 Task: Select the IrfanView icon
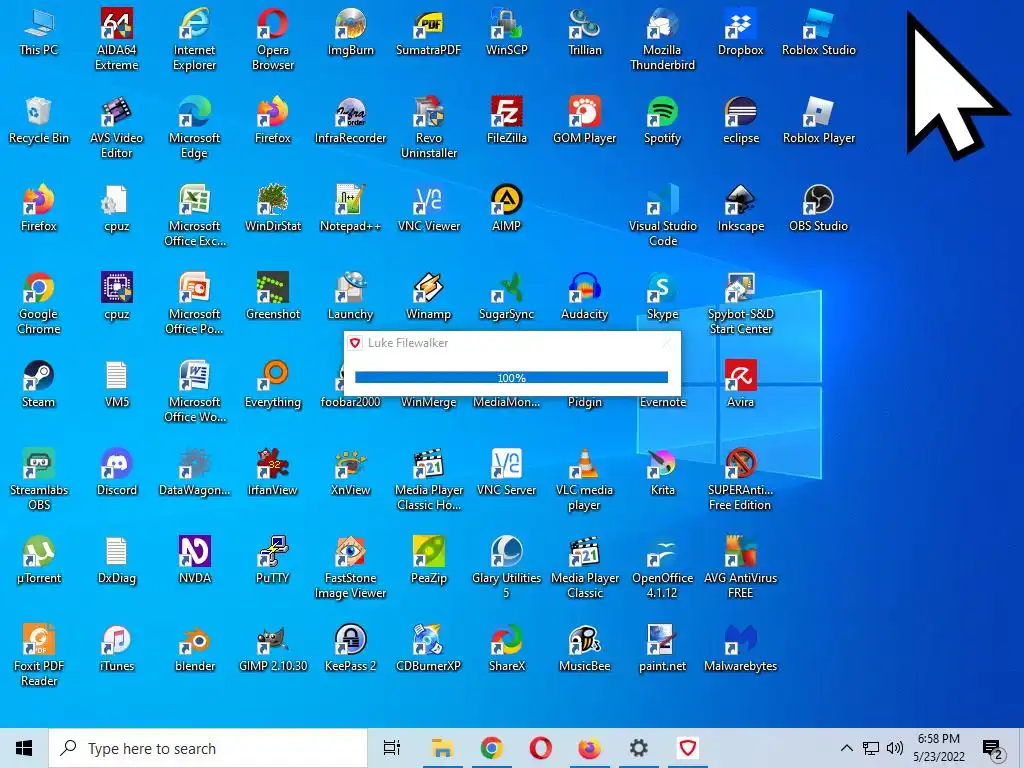pos(272,473)
